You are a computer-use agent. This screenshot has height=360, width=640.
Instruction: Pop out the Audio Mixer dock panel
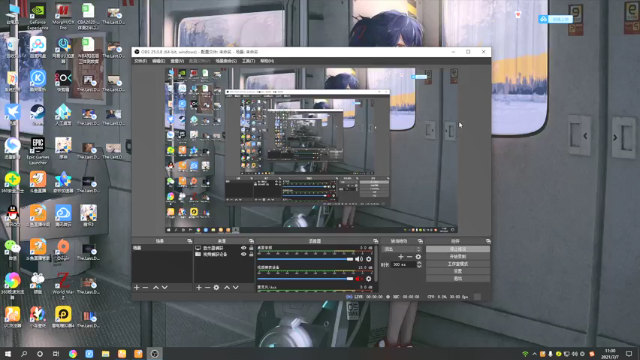376,241
